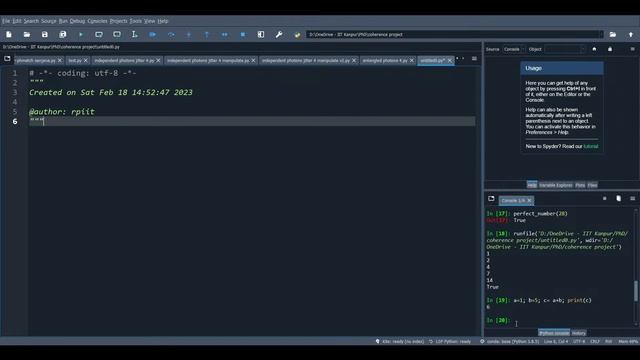Viewport: 640px width, 360px height.
Task: Click debugger step over icon
Action: pyautogui.click(x=171, y=35)
